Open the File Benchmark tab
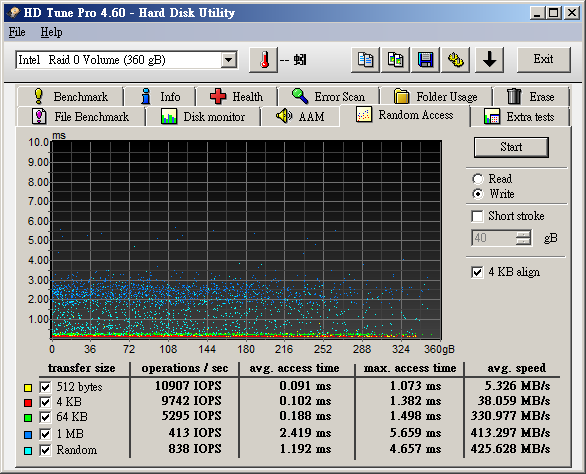 (x=81, y=117)
